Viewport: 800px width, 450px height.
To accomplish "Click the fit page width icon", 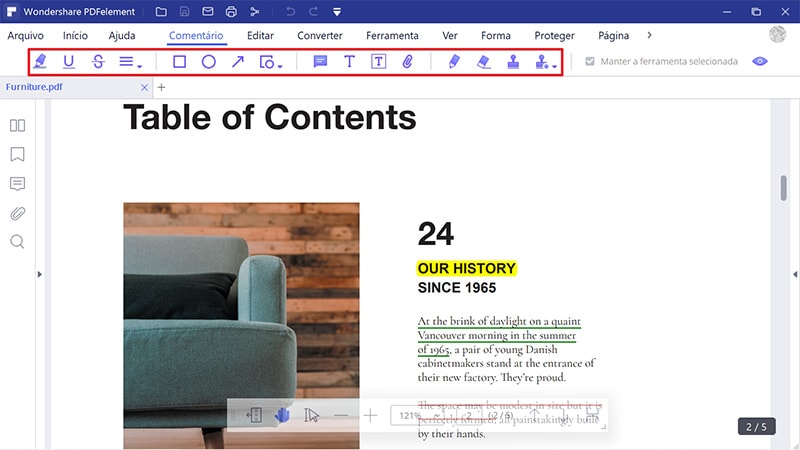I will pos(254,415).
